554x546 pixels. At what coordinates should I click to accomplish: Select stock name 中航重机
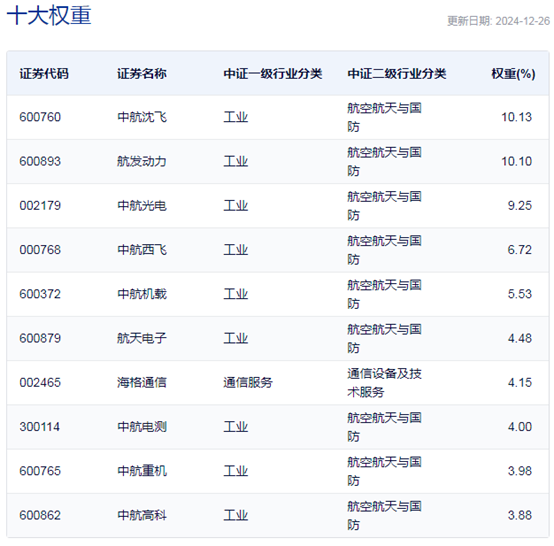click(142, 471)
